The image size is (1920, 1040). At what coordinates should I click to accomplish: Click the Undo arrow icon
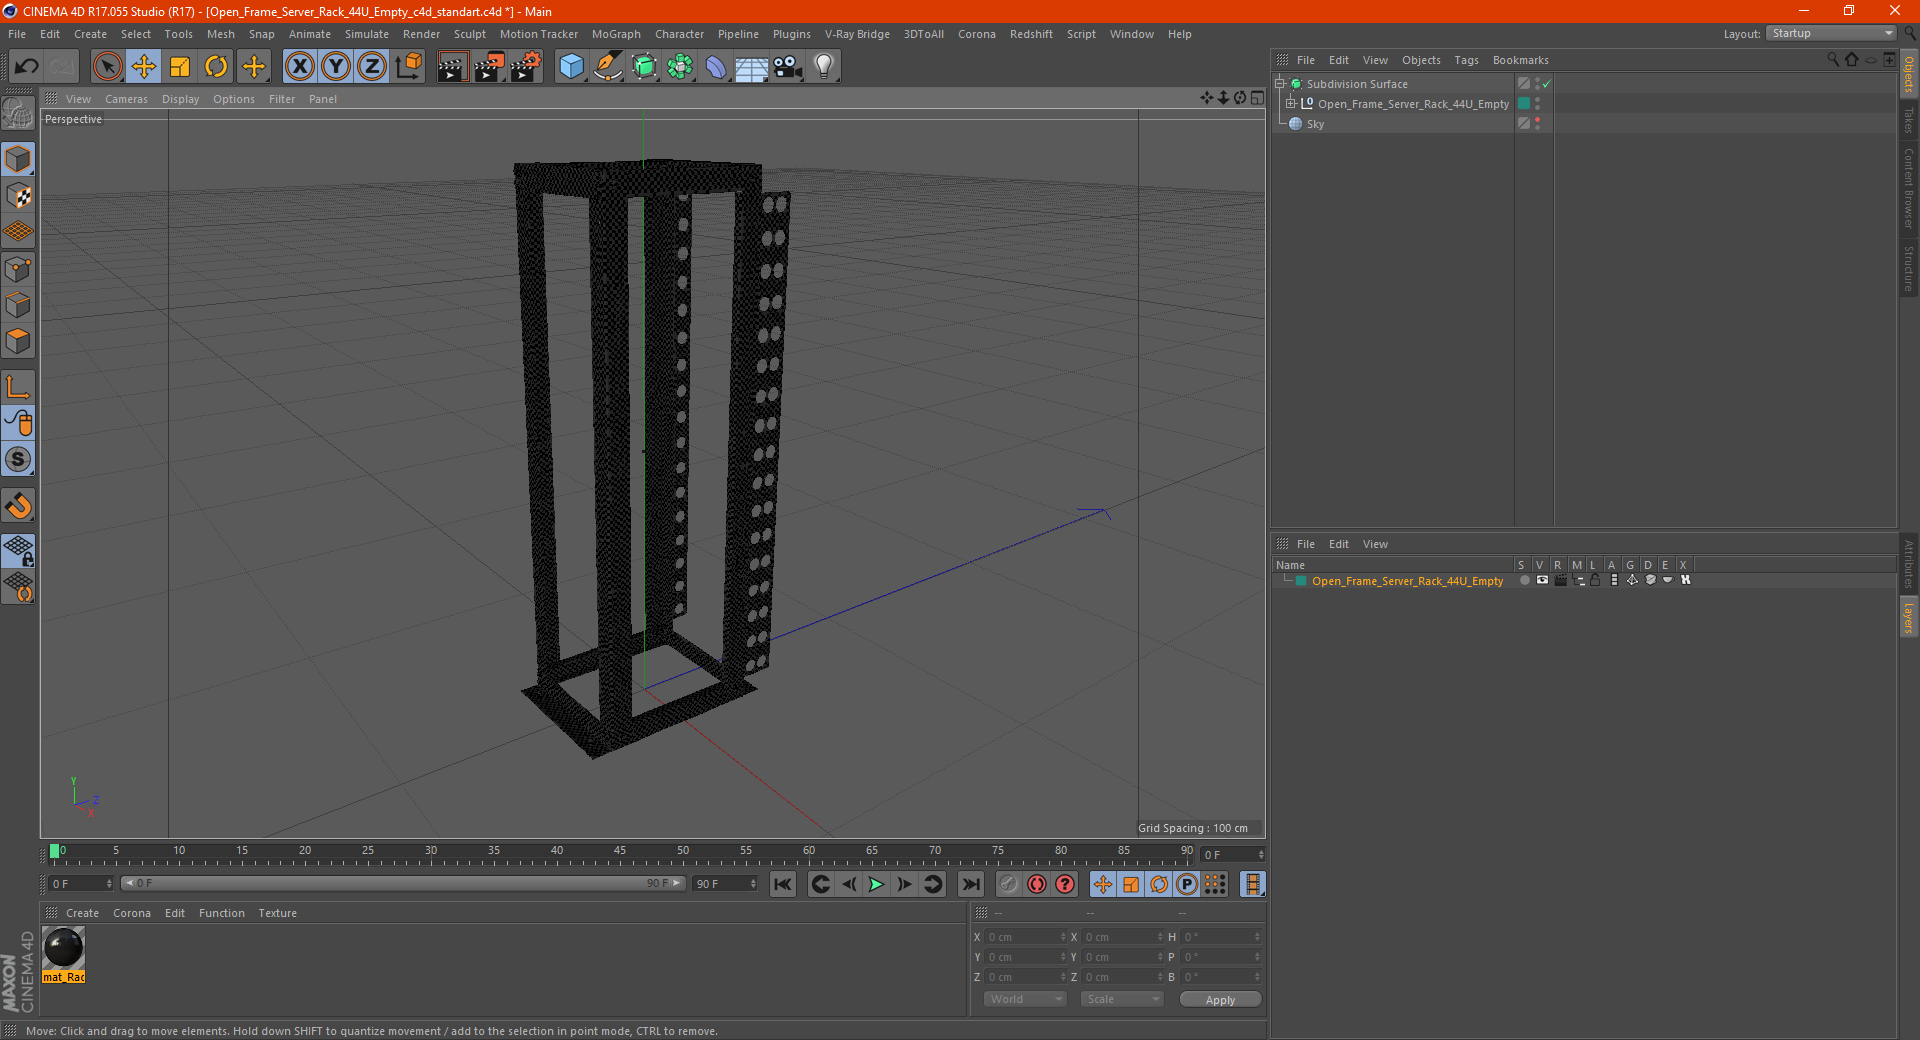26,67
